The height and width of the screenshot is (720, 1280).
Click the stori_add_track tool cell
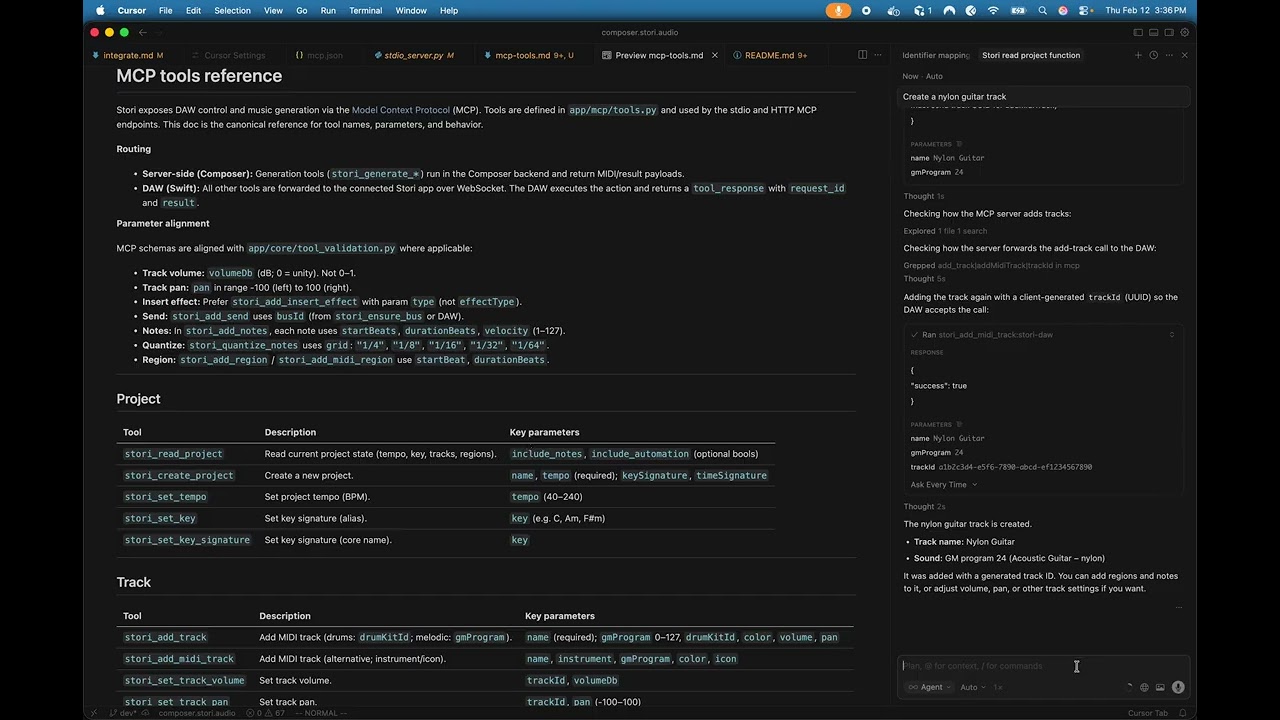pyautogui.click(x=165, y=637)
